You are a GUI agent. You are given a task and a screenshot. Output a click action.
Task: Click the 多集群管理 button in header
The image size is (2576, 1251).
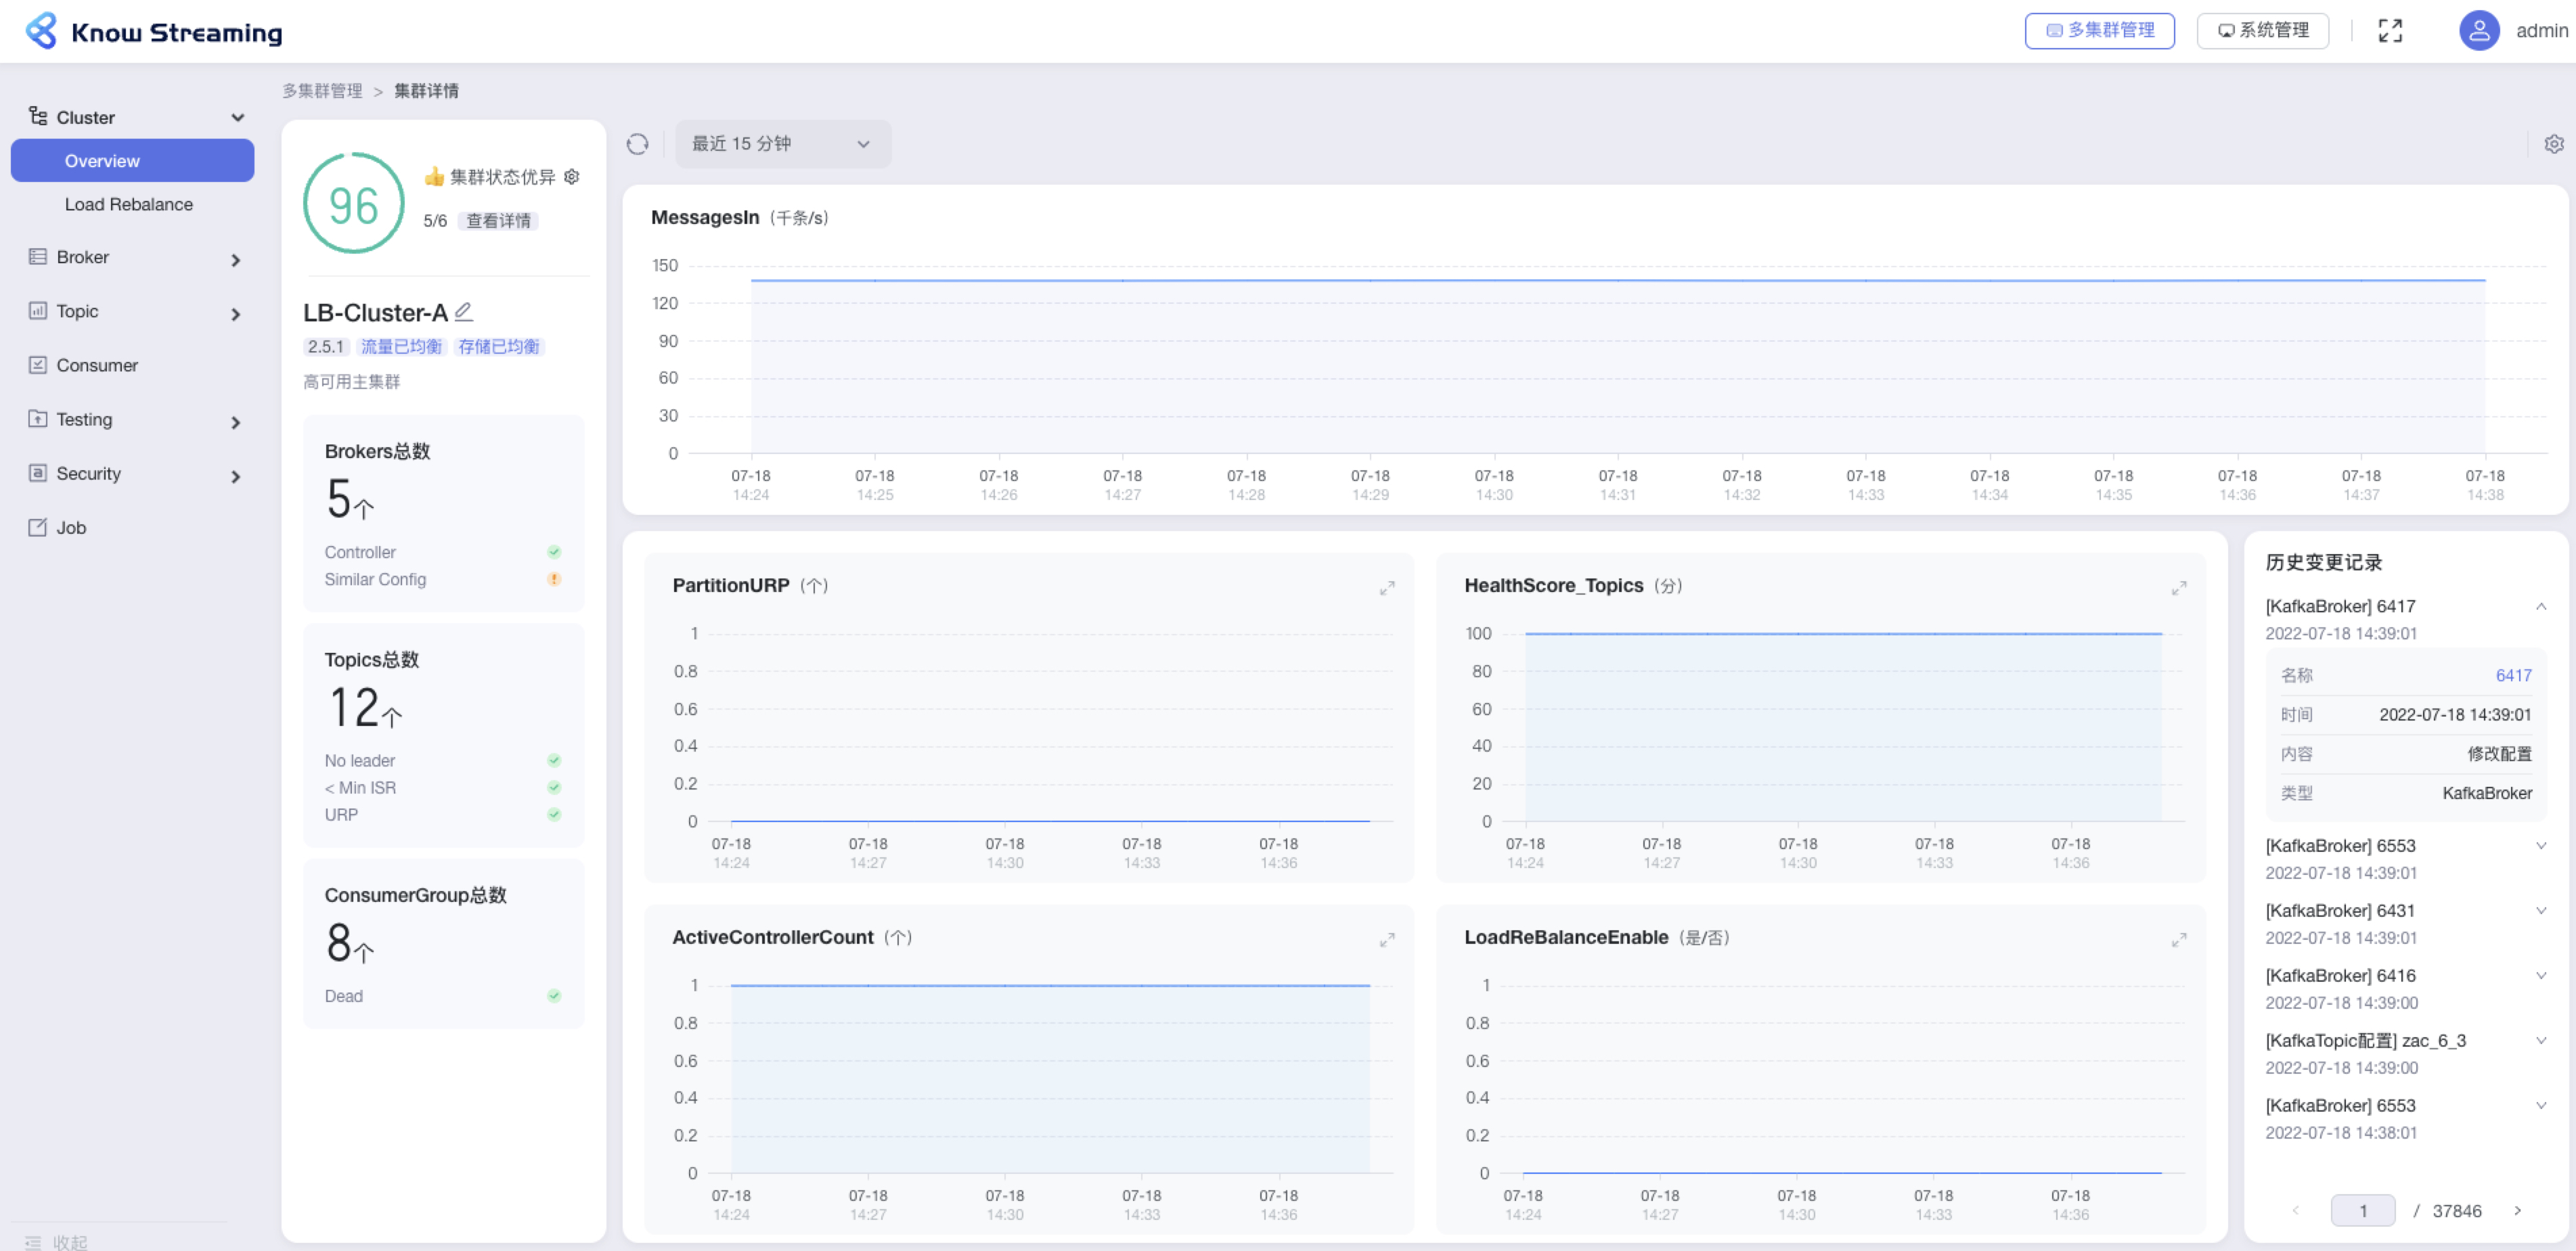2099,31
